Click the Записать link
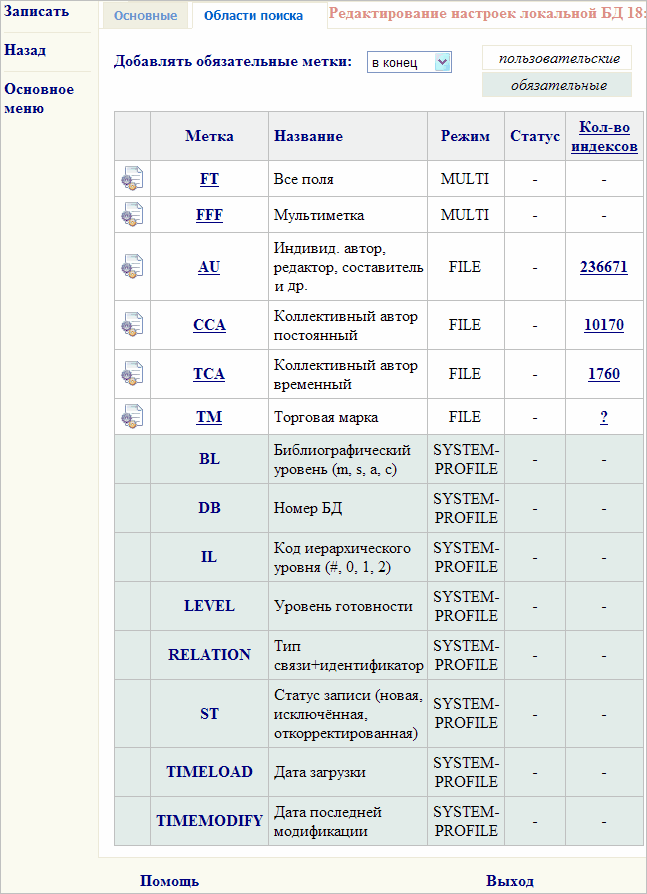The image size is (647, 894). click(x=37, y=12)
